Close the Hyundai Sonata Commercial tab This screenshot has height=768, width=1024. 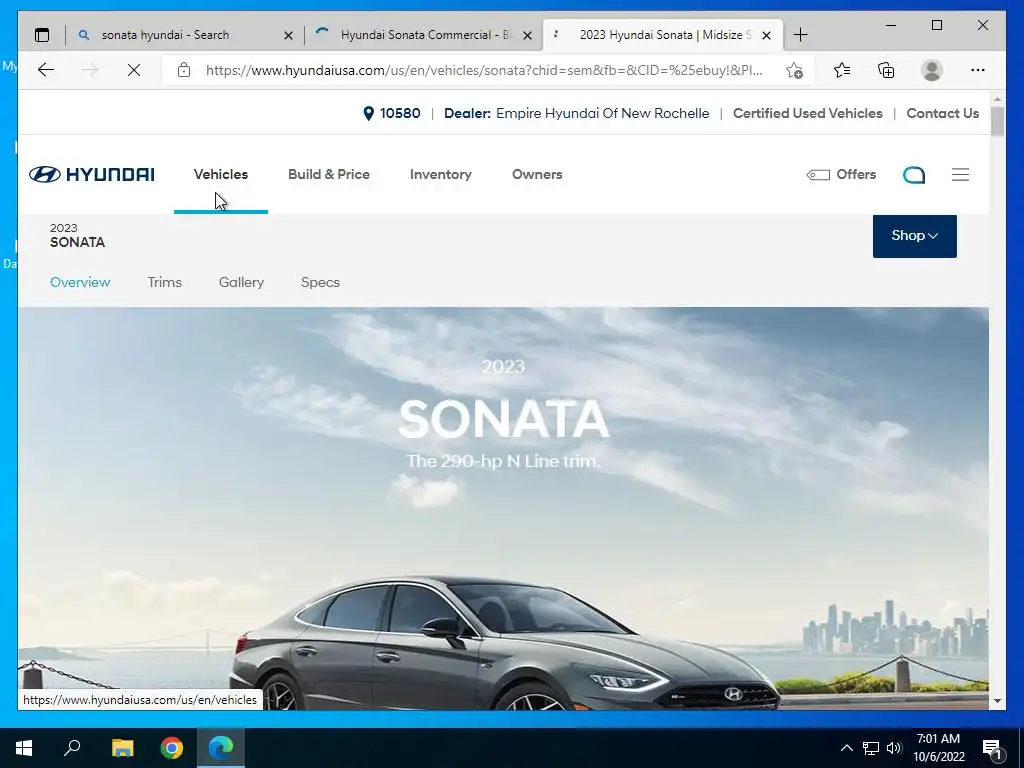(528, 36)
